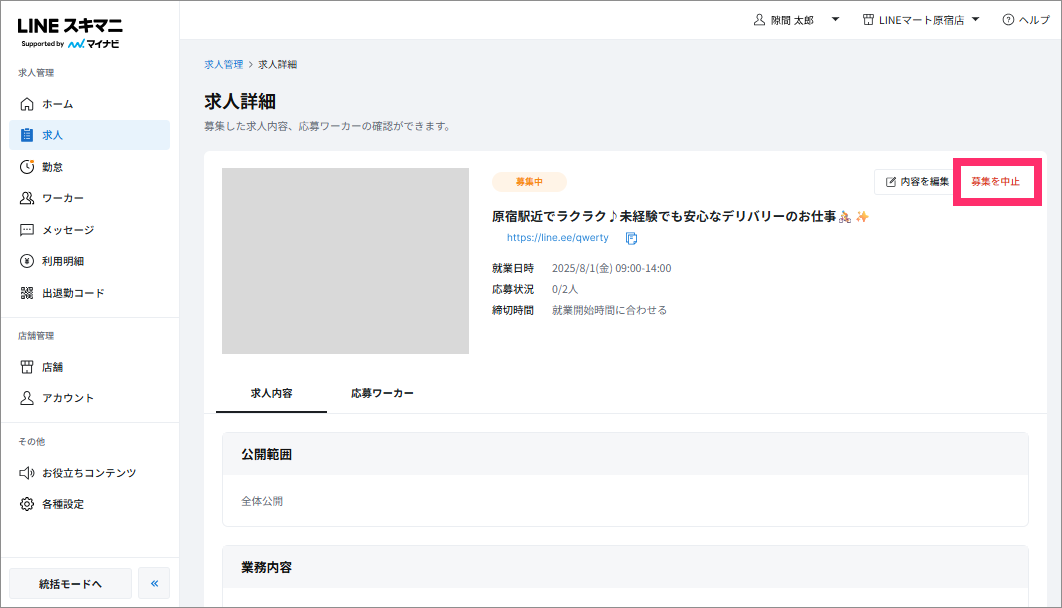Click the 勤怠 clock icon
The image size is (1062, 608).
point(26,167)
